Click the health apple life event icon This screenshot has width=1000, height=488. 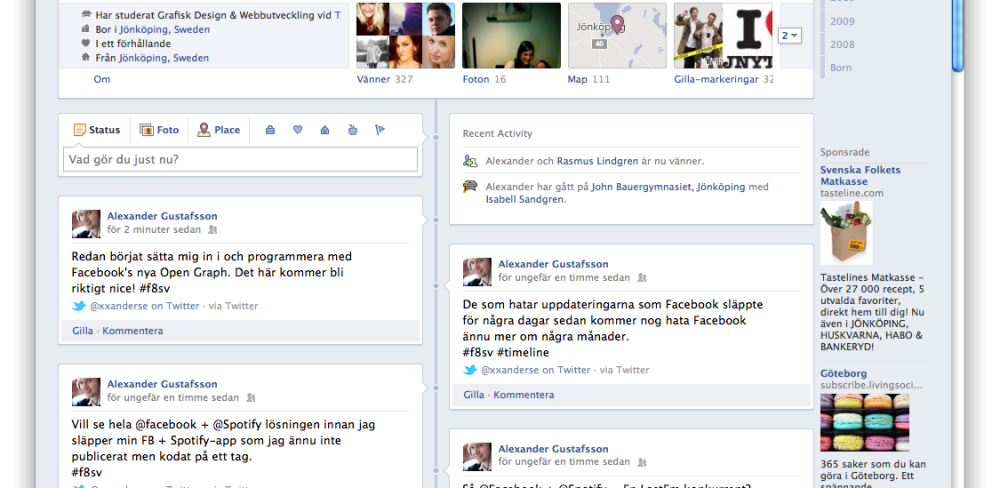(352, 130)
